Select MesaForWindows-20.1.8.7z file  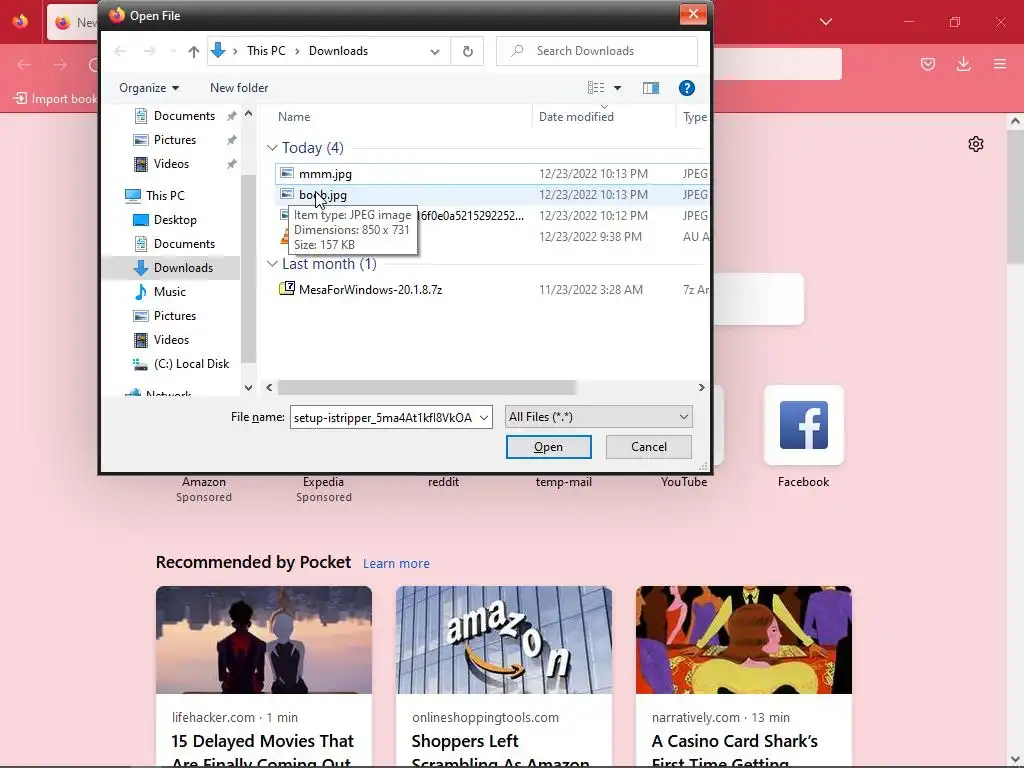pyautogui.click(x=370, y=290)
